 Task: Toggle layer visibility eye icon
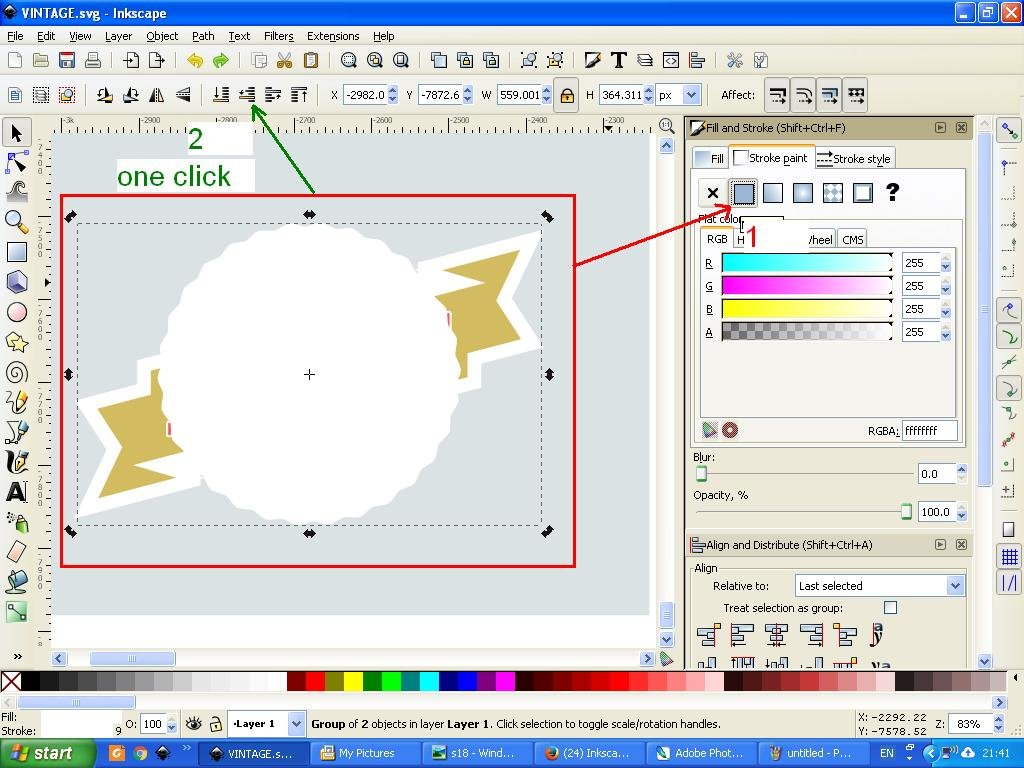[x=193, y=724]
